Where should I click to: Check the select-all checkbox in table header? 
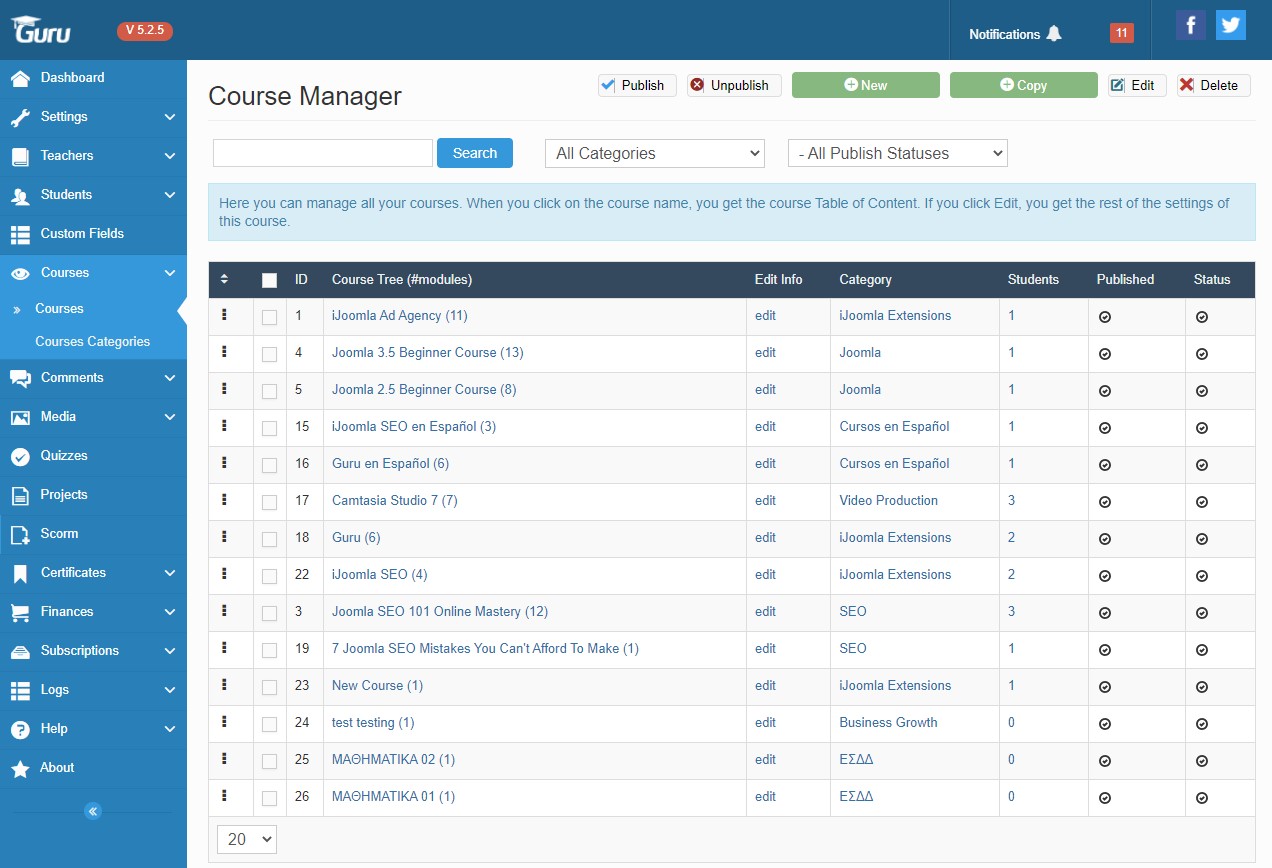pos(269,280)
